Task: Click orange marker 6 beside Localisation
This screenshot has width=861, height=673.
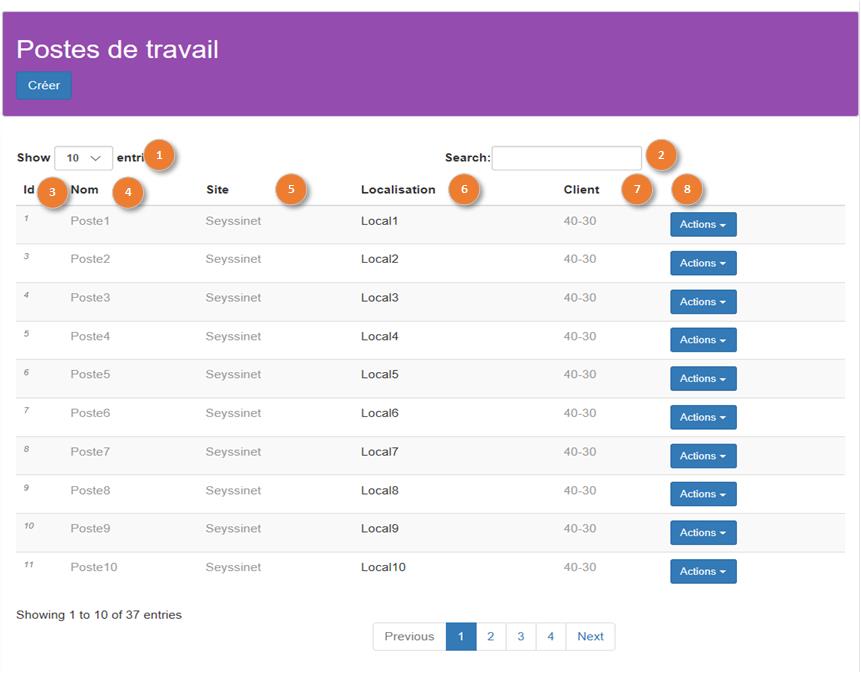Action: [464, 189]
